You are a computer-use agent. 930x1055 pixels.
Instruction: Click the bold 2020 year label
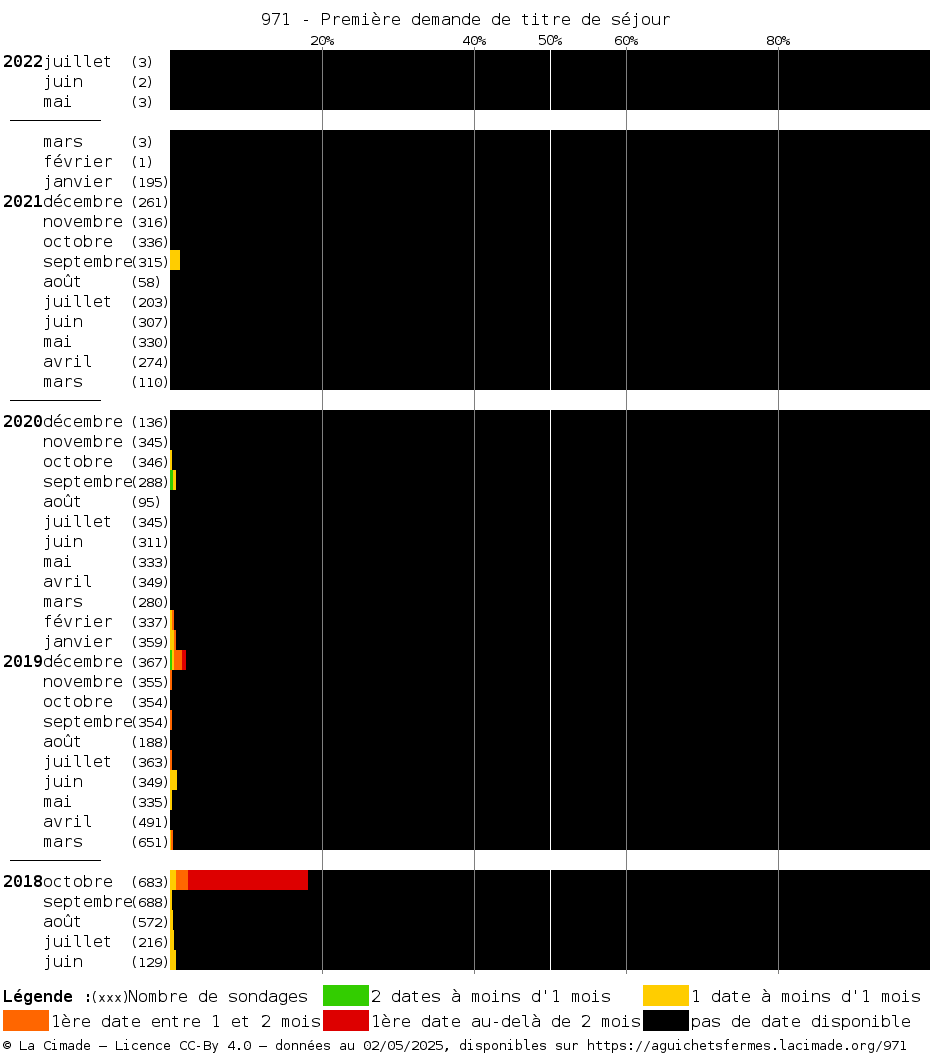[23, 421]
